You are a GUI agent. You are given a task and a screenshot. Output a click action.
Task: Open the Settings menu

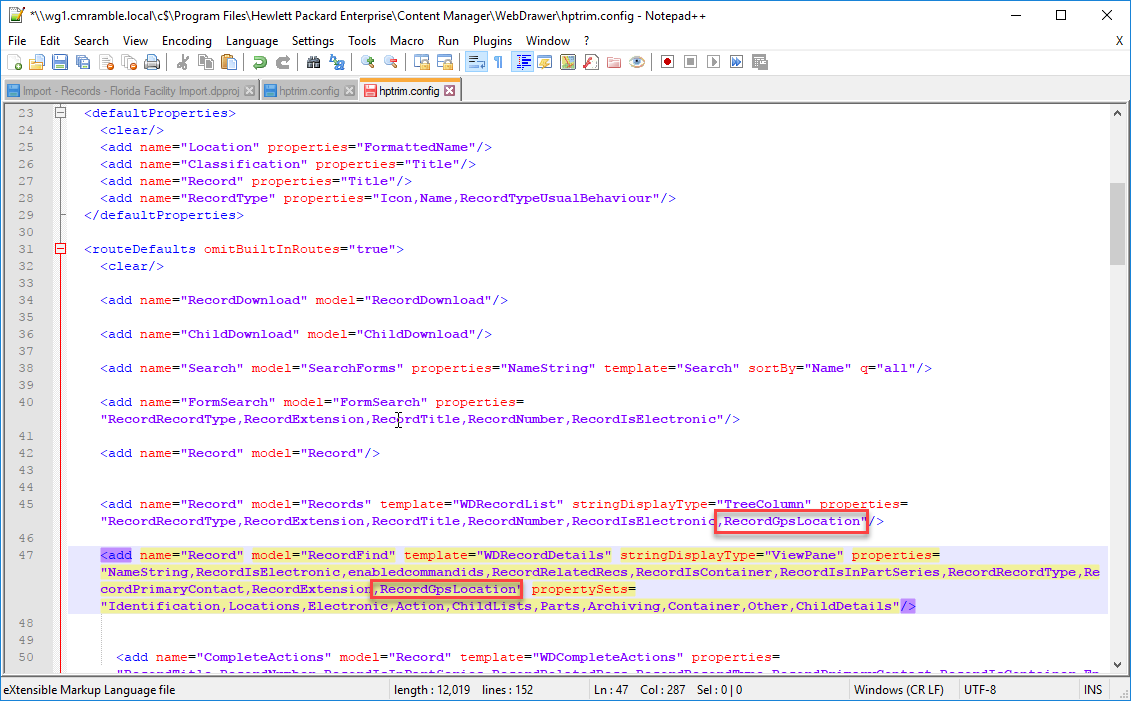(x=312, y=41)
